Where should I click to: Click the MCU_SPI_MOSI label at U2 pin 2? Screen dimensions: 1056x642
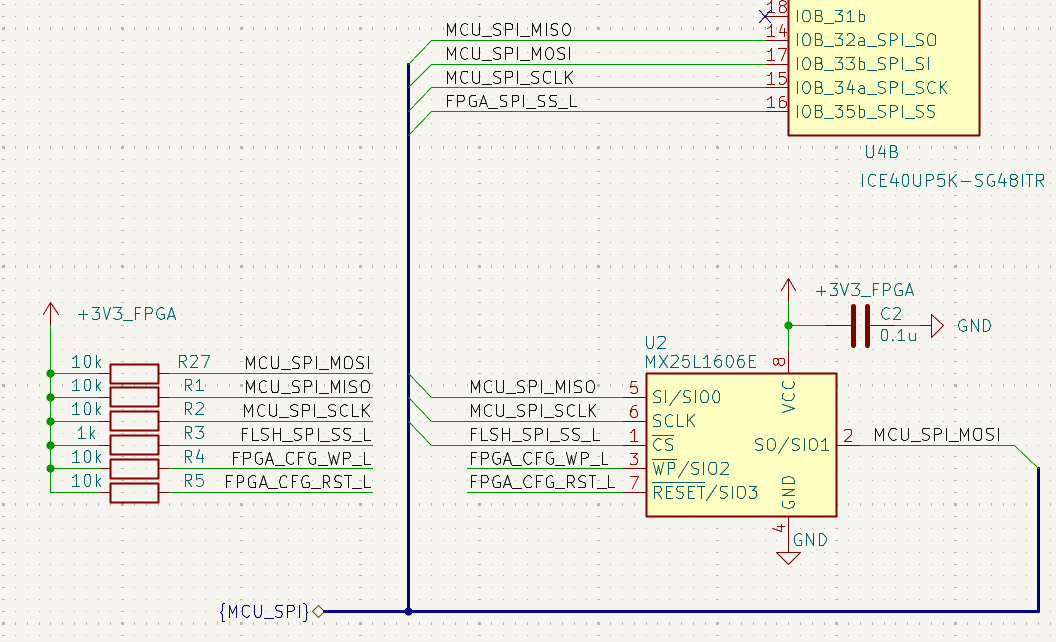point(937,435)
